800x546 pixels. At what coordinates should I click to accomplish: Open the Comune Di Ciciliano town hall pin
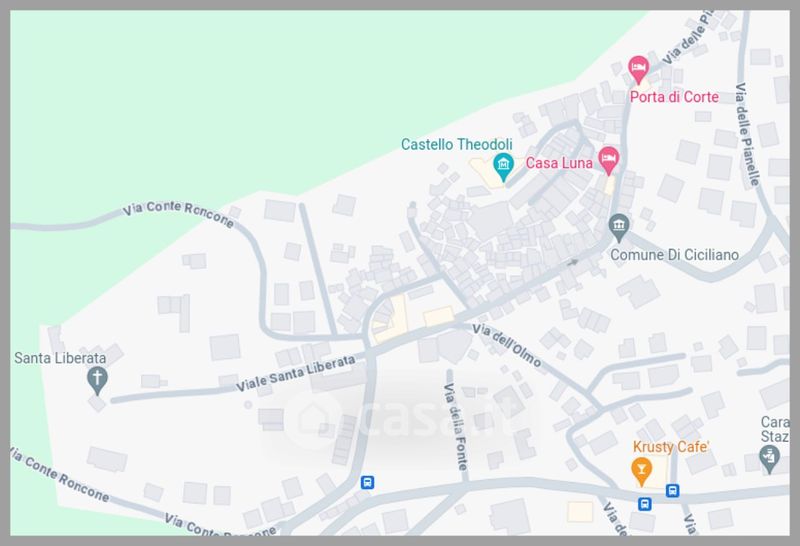click(618, 228)
